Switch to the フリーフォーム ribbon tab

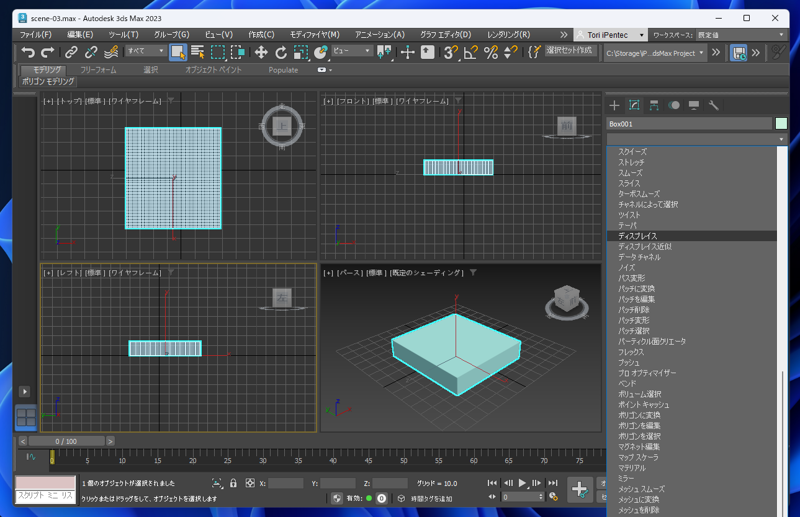point(98,70)
